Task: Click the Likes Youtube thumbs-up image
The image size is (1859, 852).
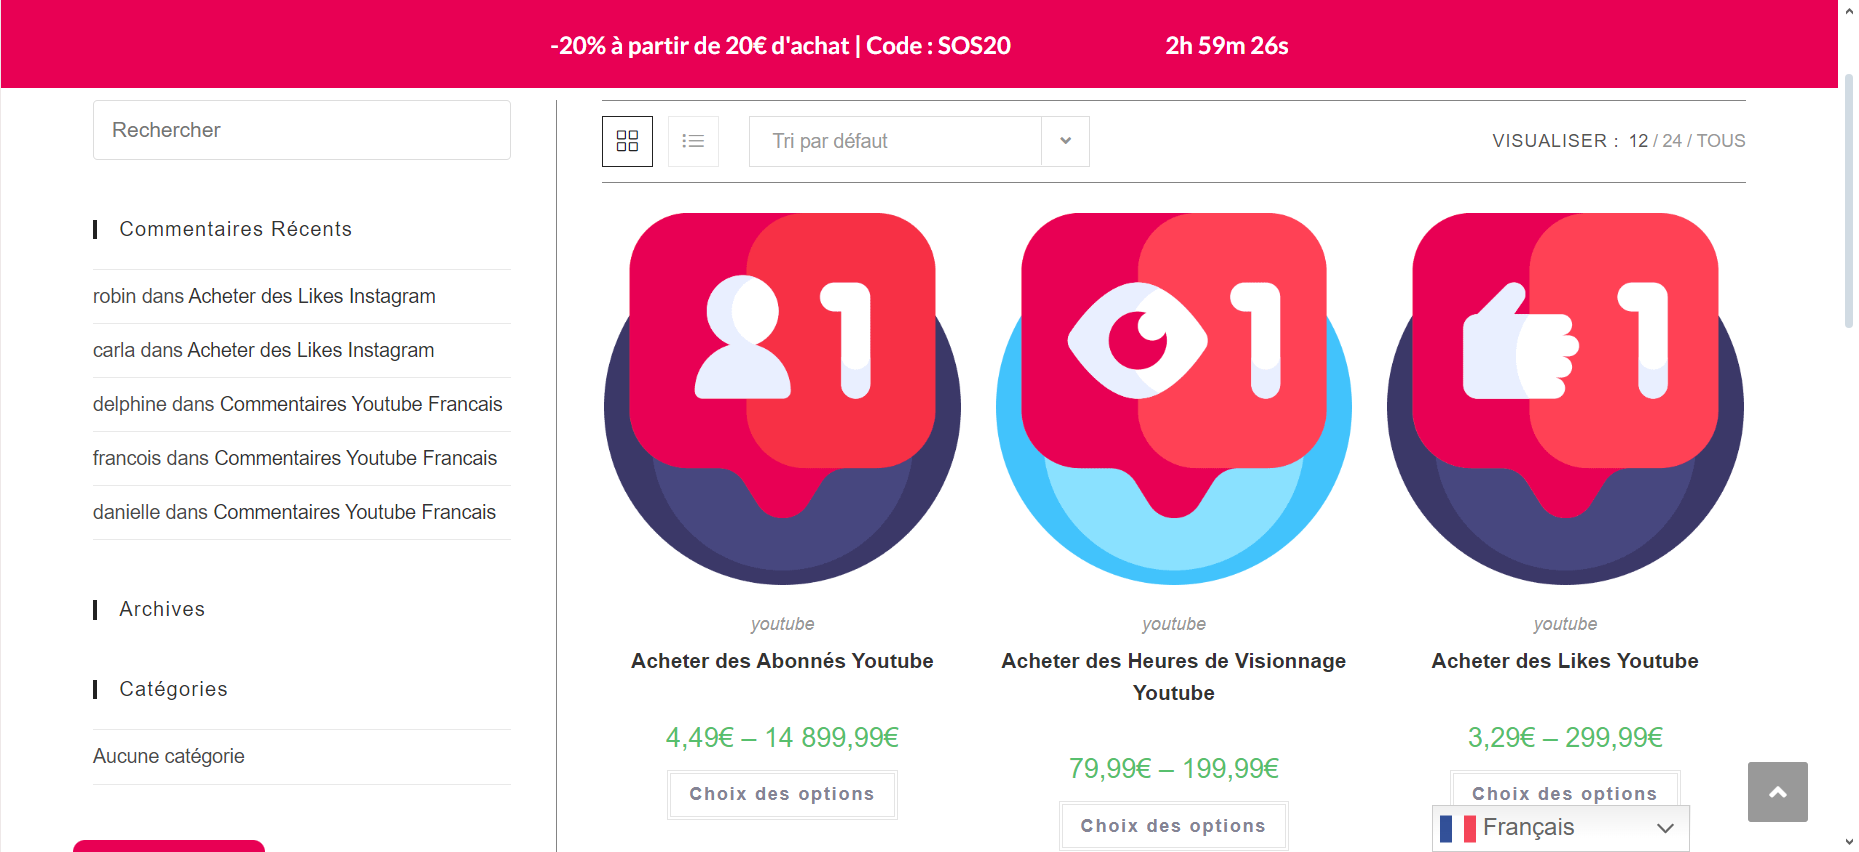Action: tap(1565, 398)
